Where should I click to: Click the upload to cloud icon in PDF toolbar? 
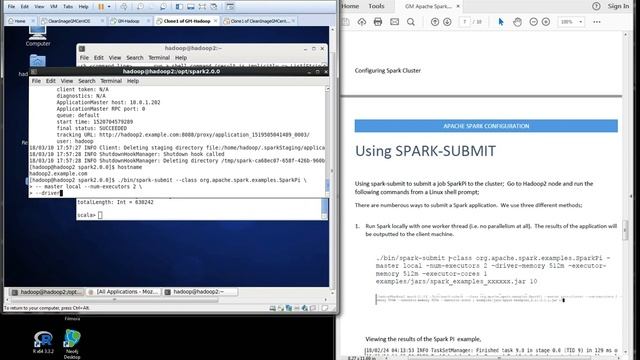(x=362, y=22)
